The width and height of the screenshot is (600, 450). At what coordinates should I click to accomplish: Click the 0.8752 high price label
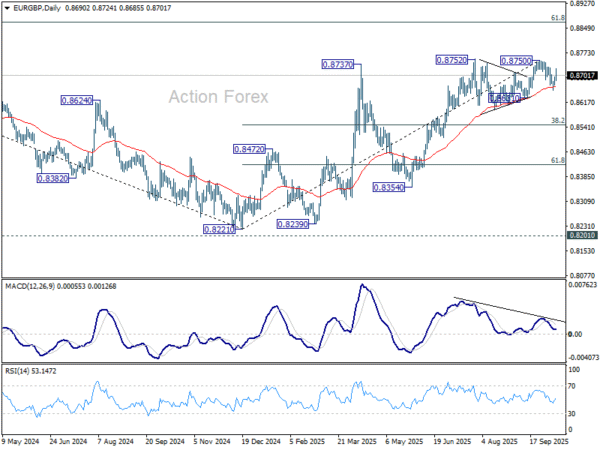453,60
